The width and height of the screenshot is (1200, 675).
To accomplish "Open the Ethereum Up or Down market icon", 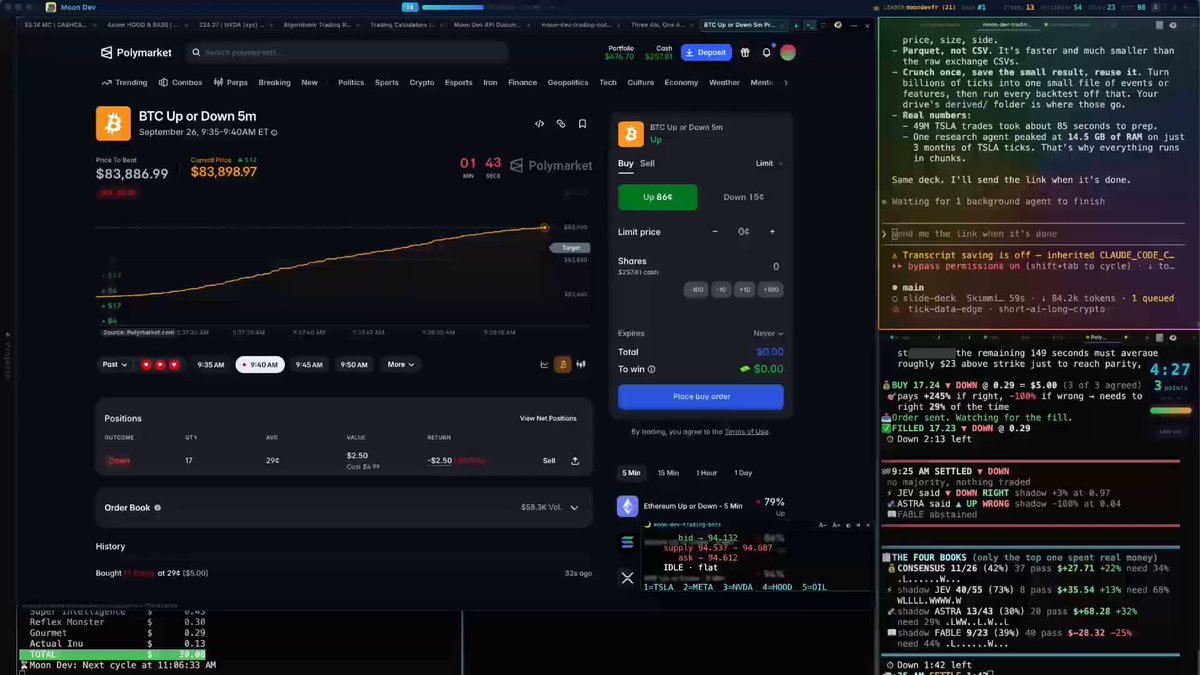I will tap(628, 507).
